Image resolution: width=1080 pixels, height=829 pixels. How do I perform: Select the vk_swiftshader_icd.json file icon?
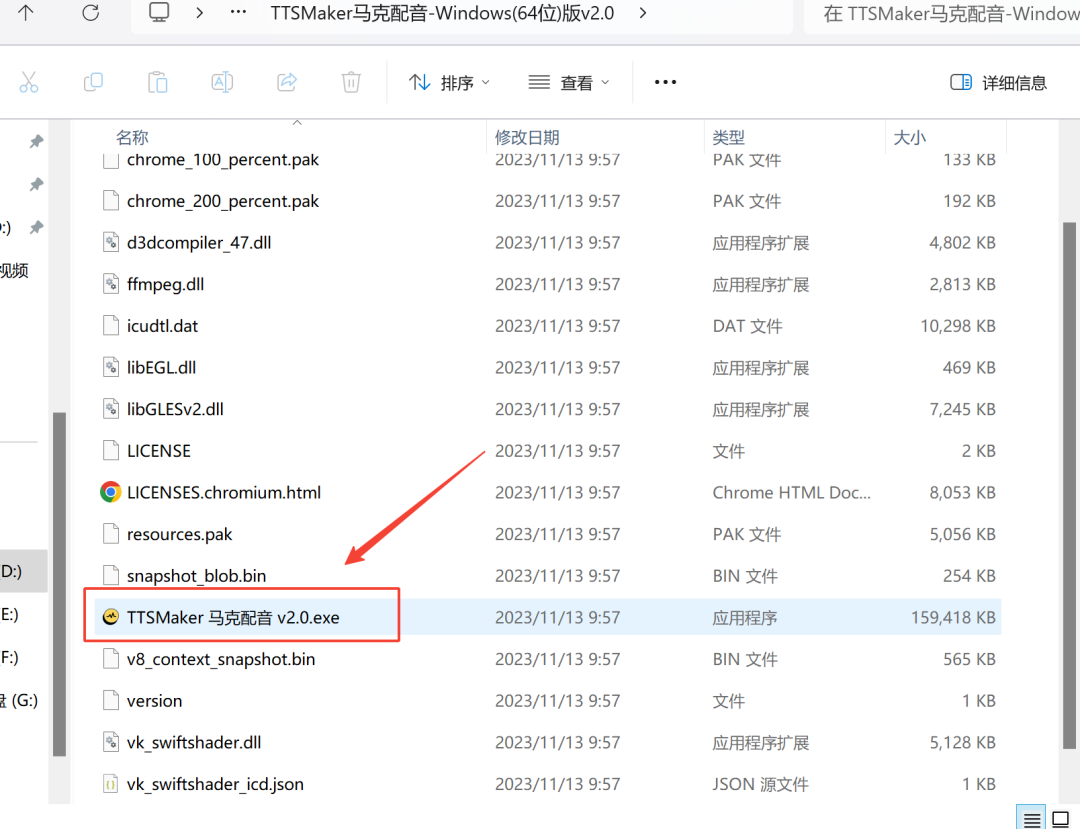(x=110, y=784)
